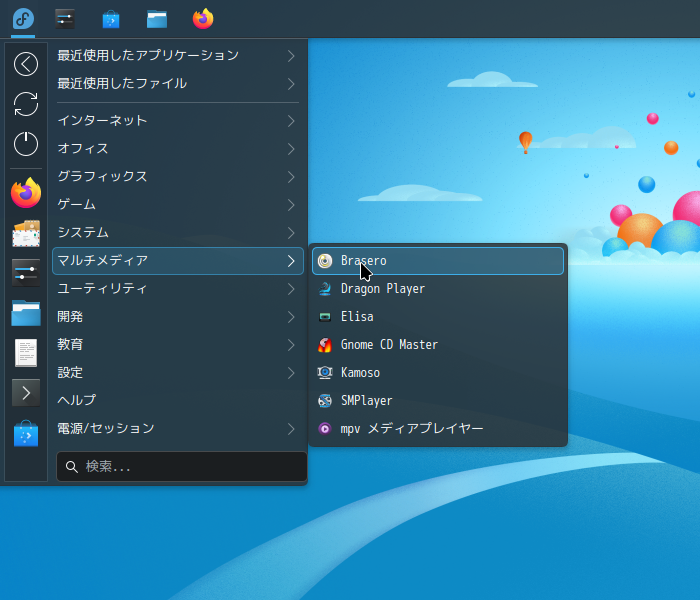Viewport: 700px width, 600px height.
Task: Open the 開発 category
Action: pos(178,317)
